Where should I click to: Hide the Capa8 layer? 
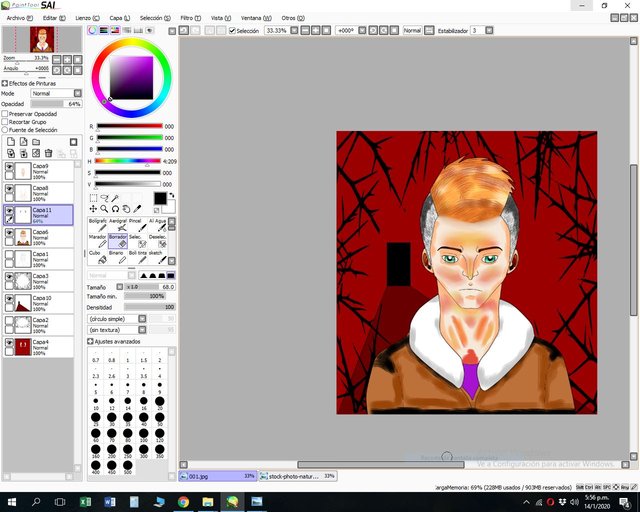9,188
